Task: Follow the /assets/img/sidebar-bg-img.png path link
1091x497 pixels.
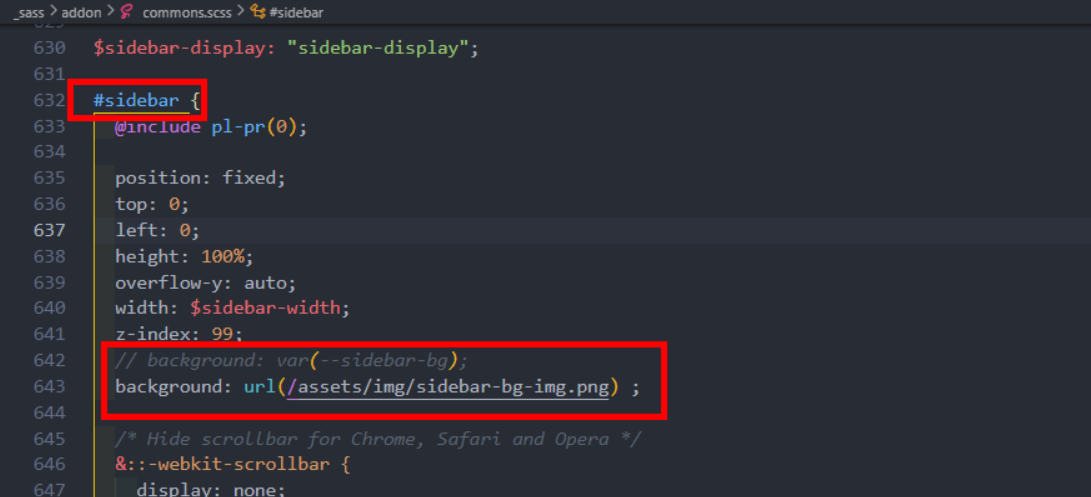Action: 448,386
